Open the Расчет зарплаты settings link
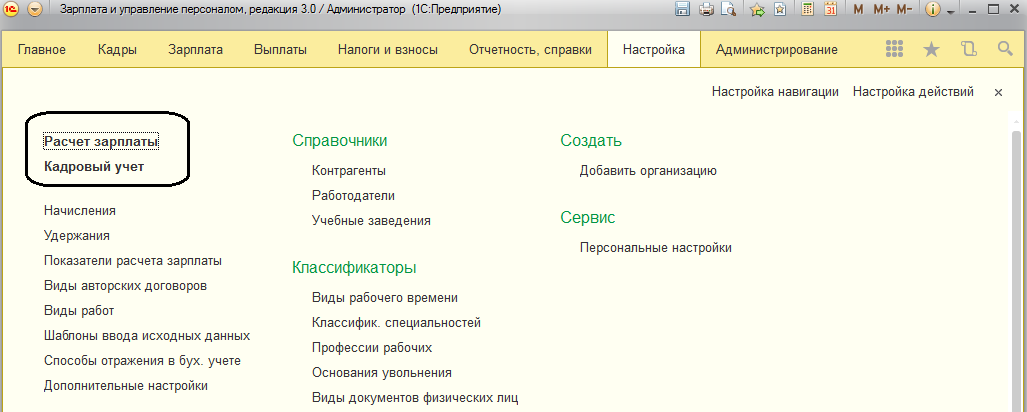 [x=101, y=142]
